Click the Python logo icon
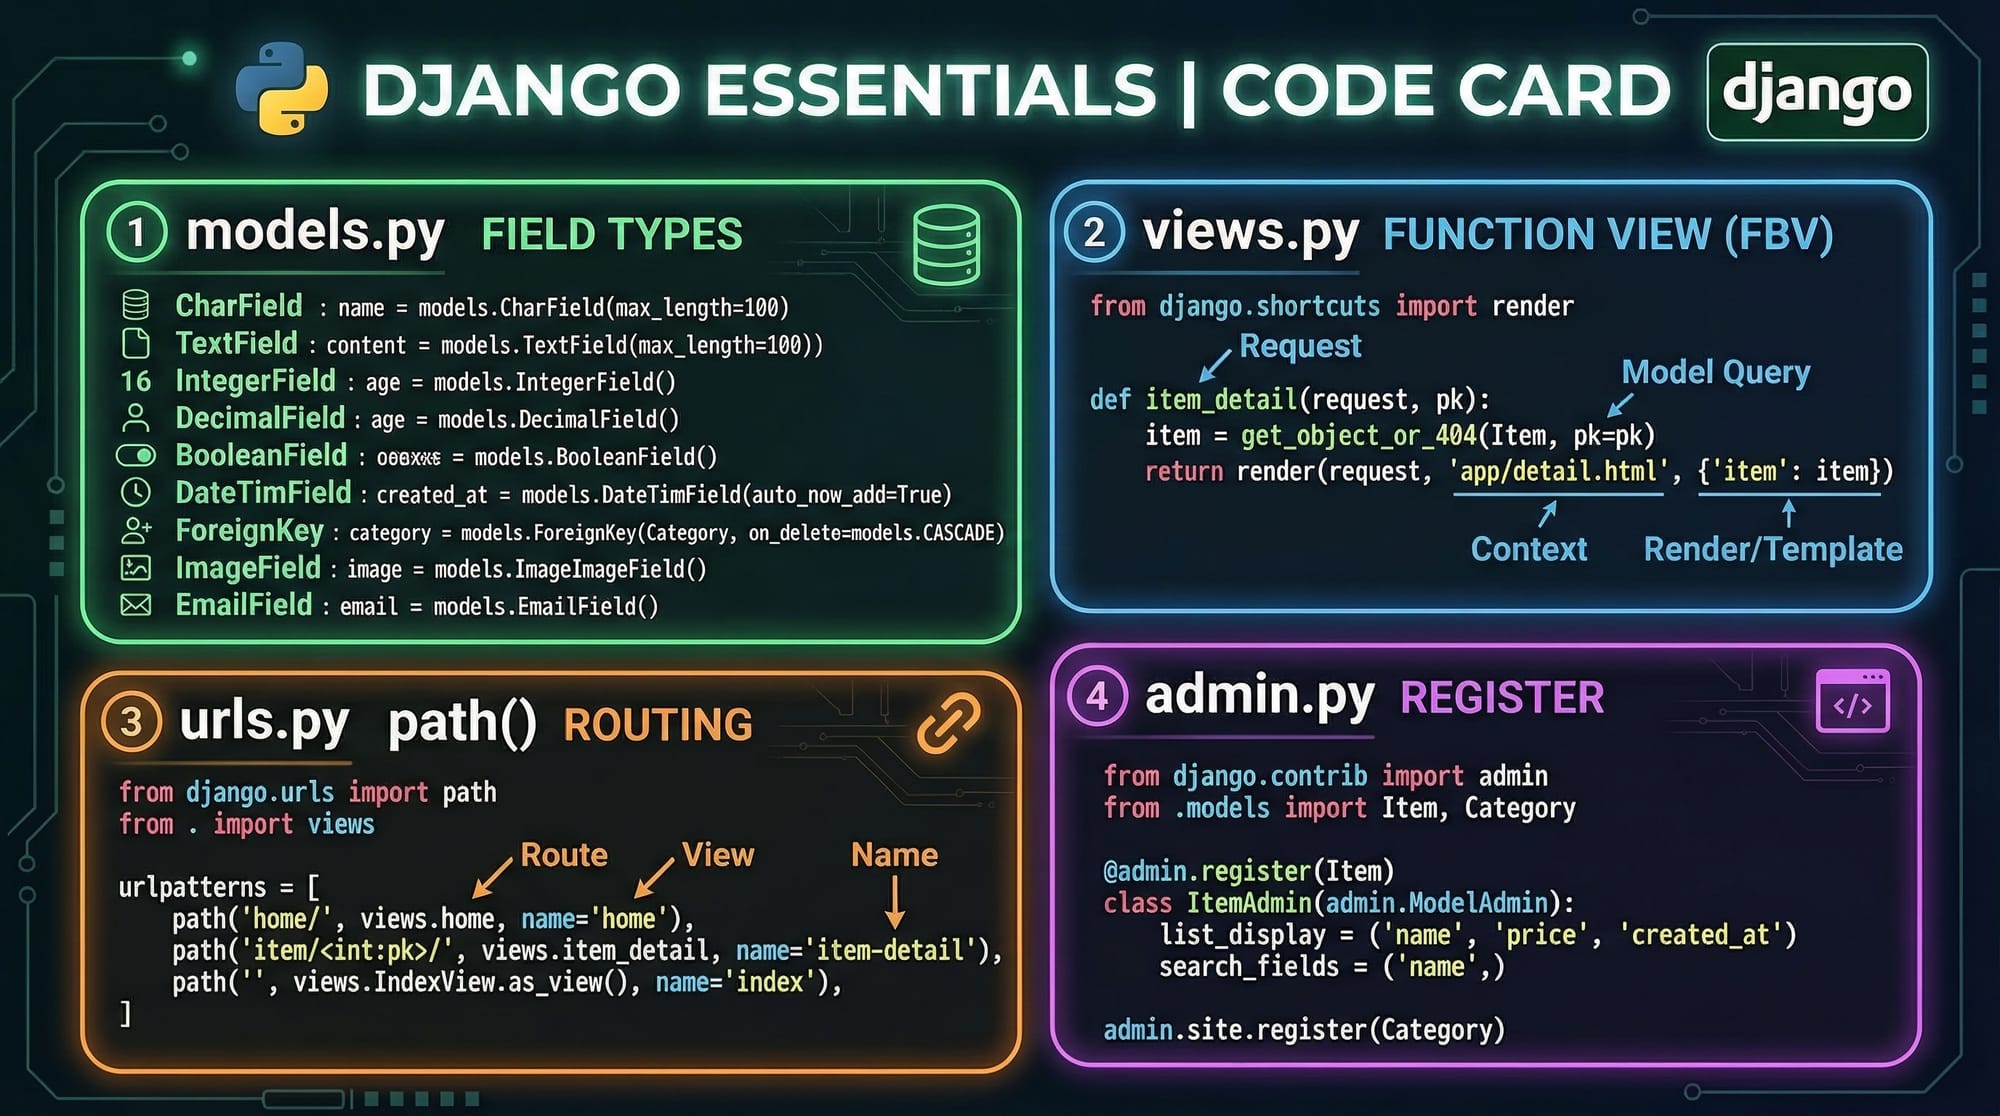The height and width of the screenshot is (1116, 2000). (282, 88)
